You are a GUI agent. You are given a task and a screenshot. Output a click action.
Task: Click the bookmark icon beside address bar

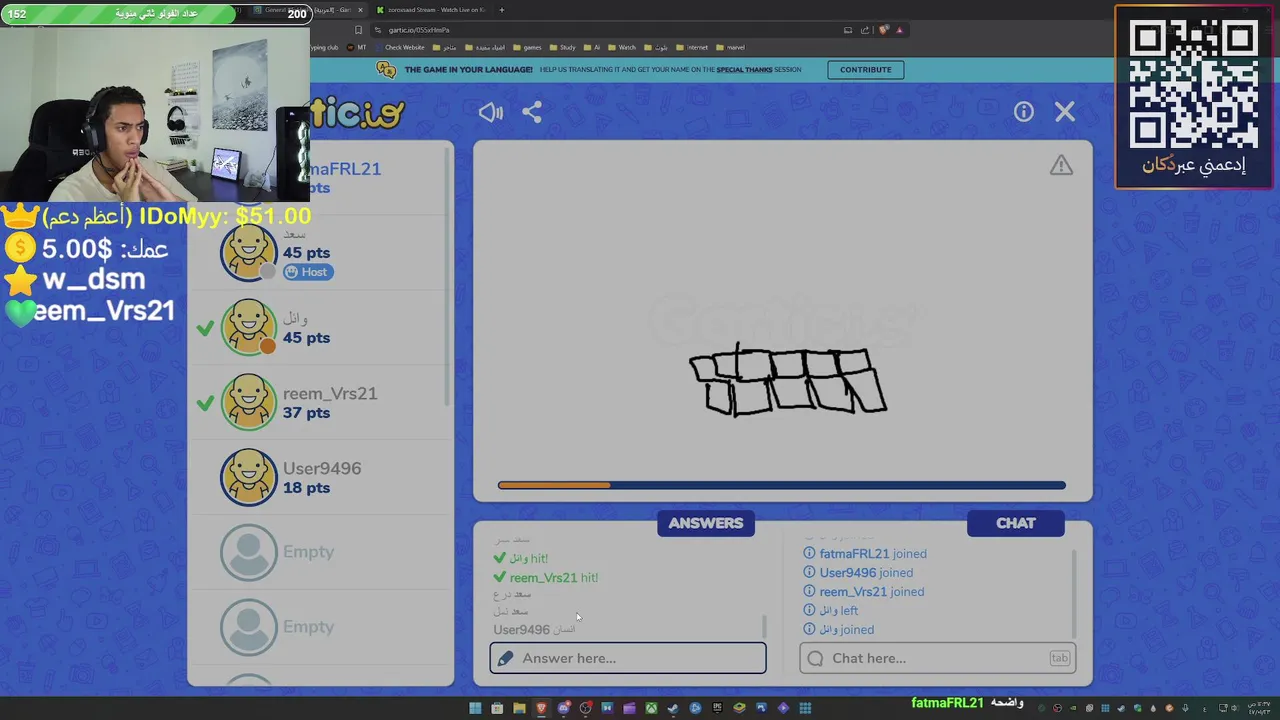(x=358, y=30)
